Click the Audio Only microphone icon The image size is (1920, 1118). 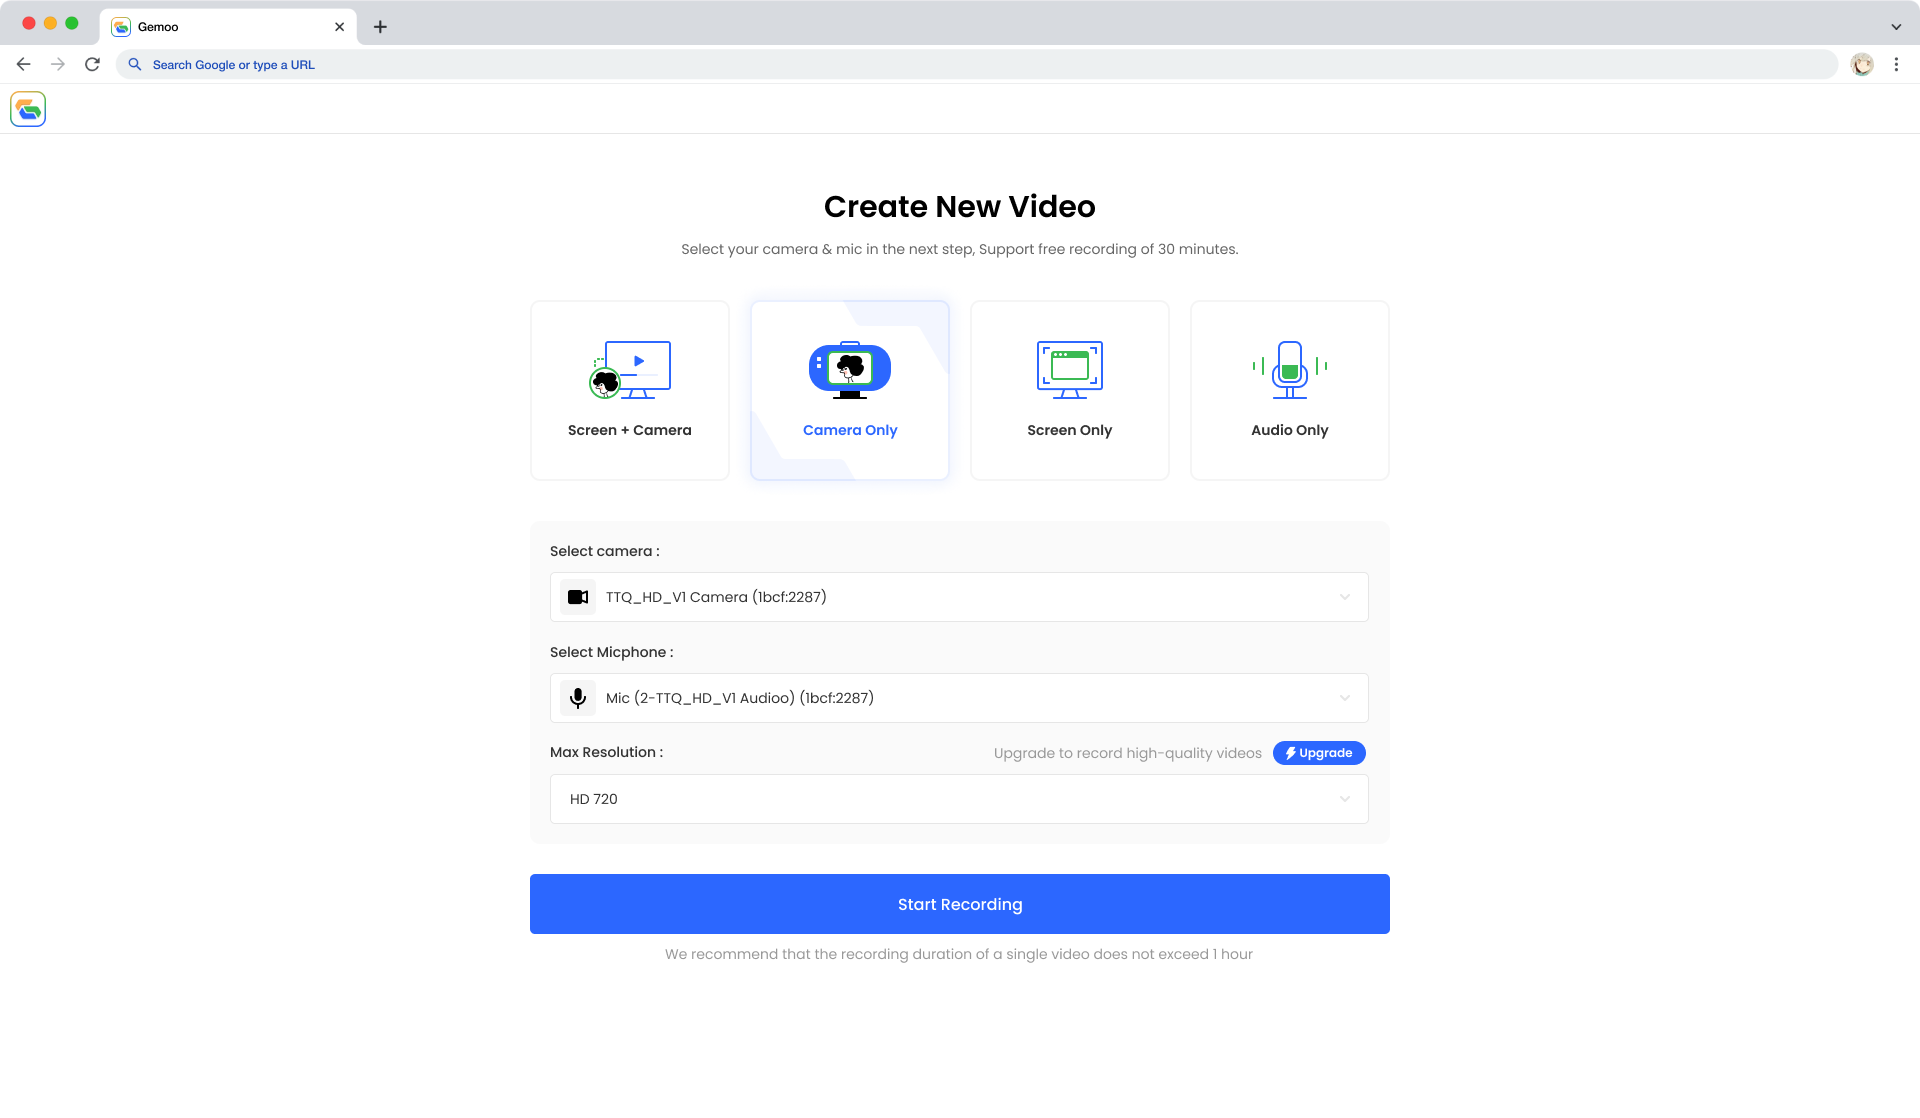[x=1289, y=369]
